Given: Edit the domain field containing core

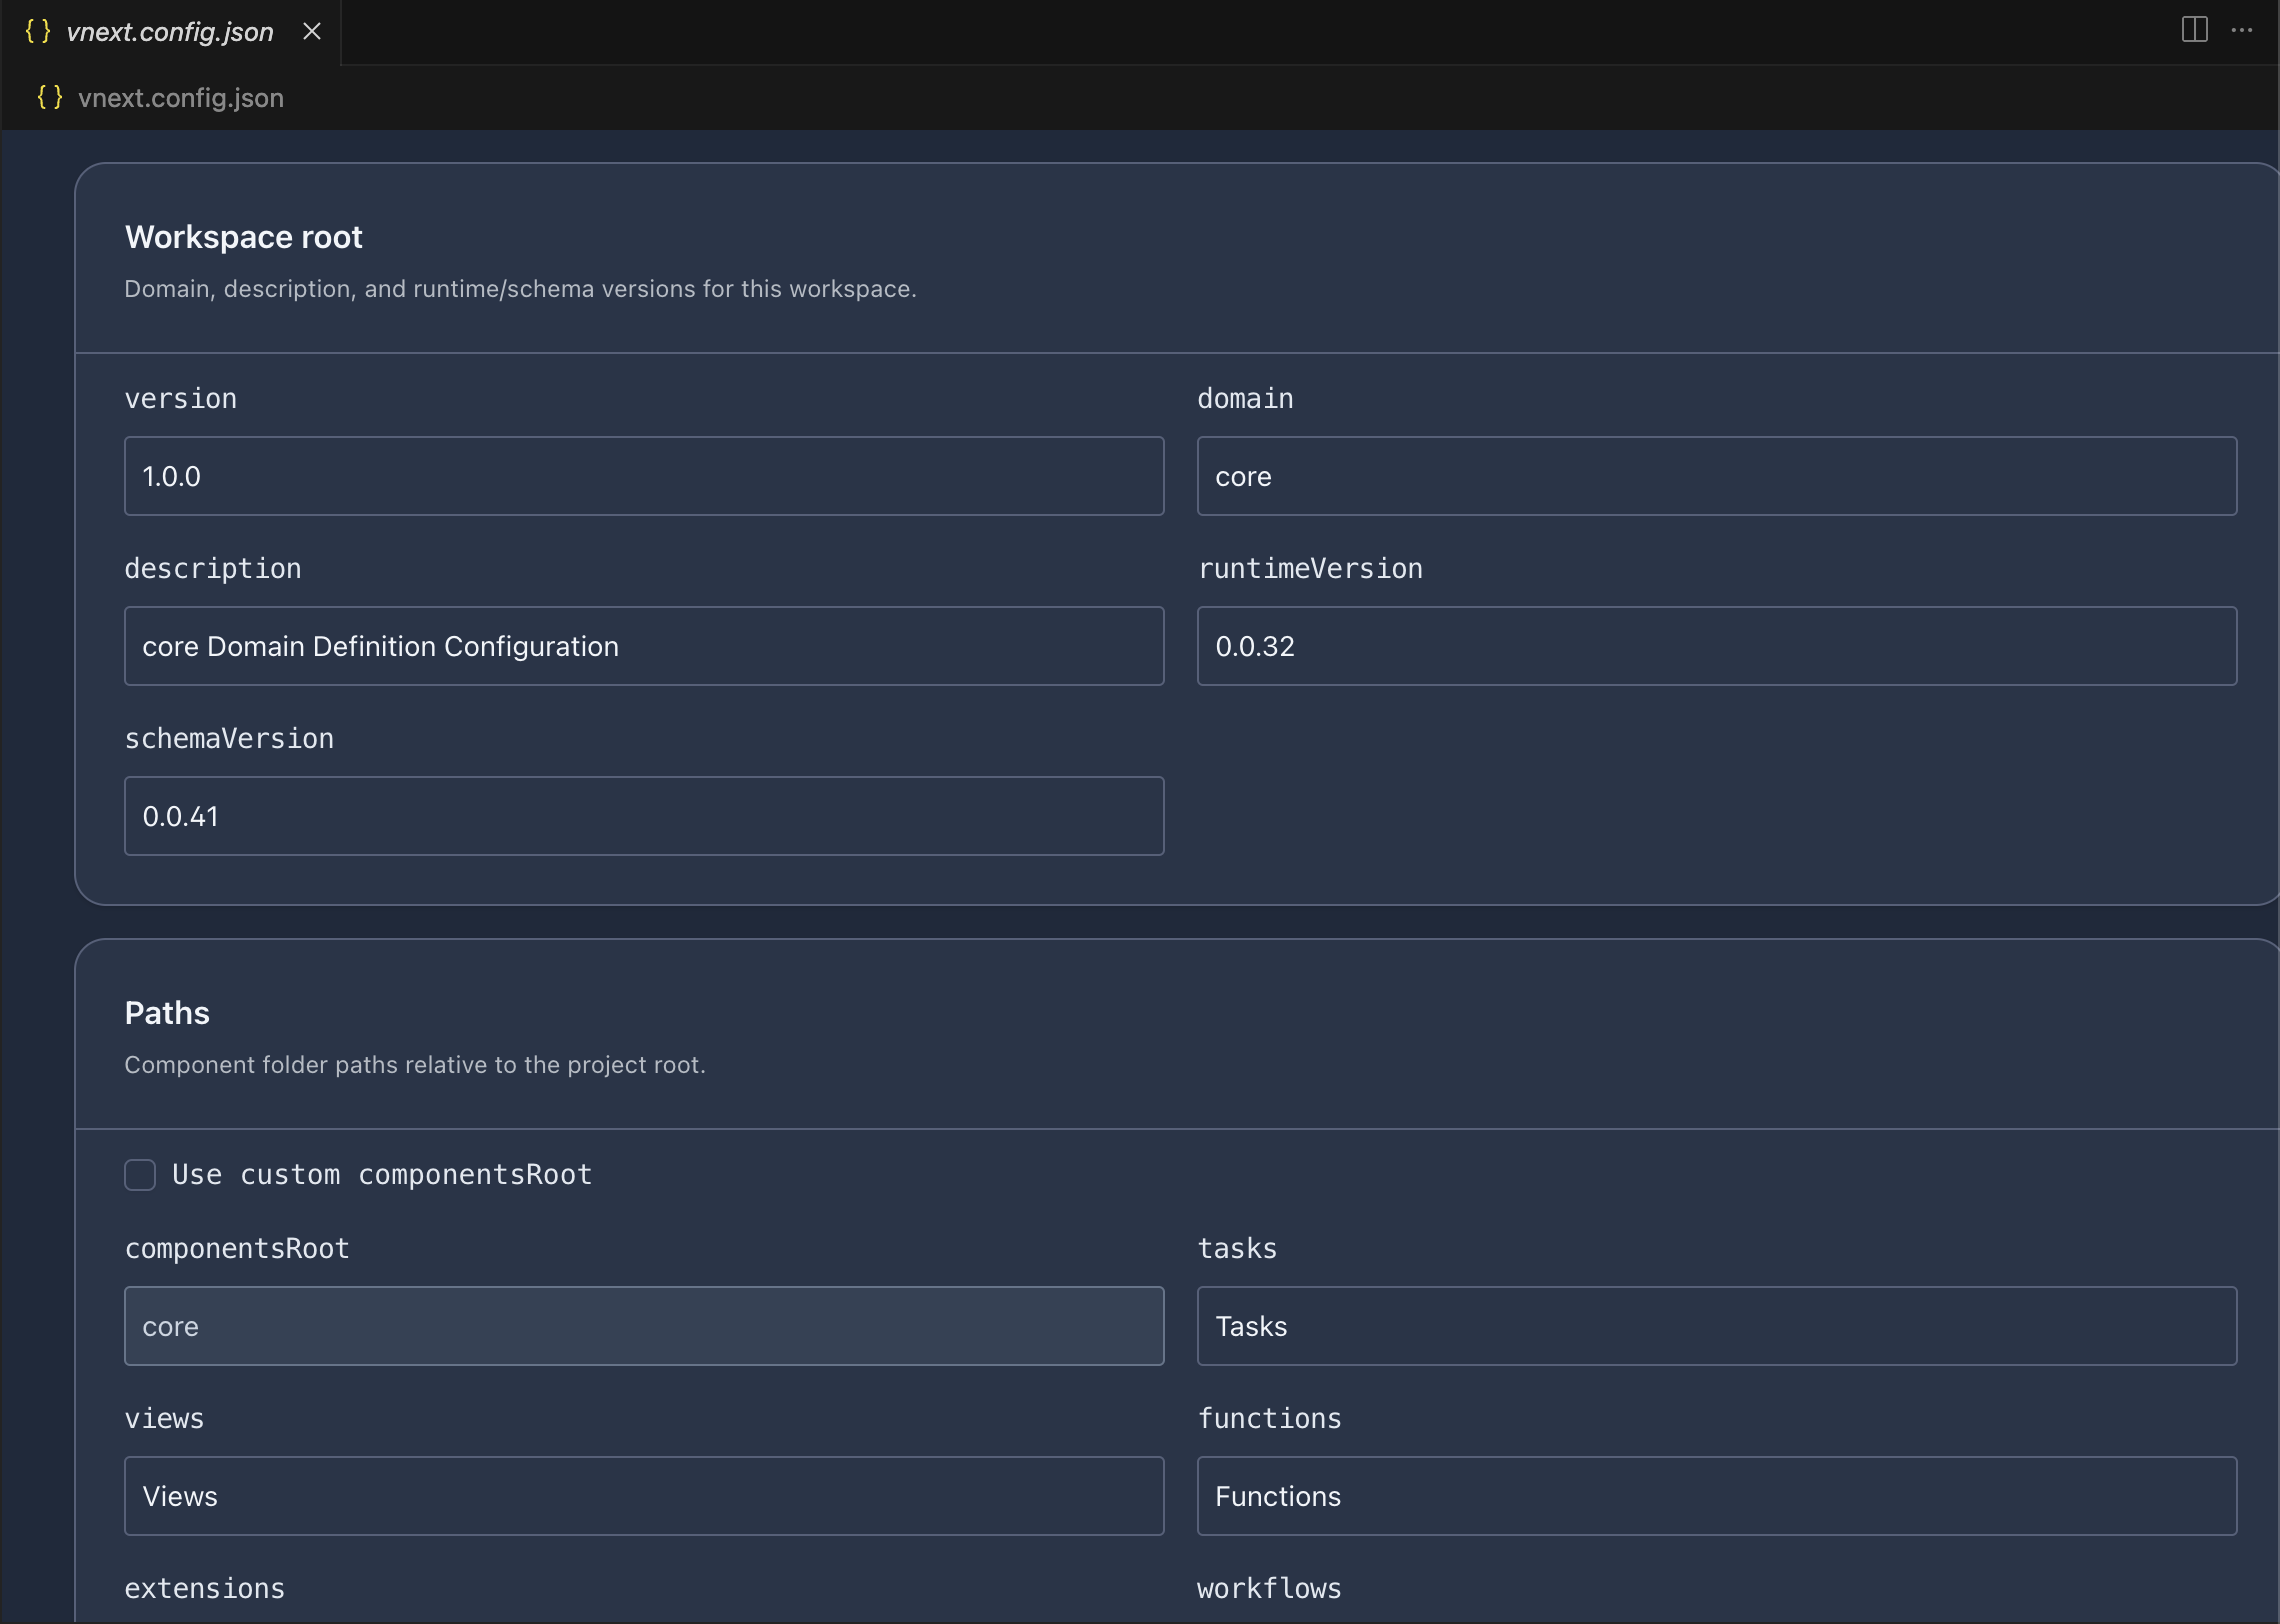Looking at the screenshot, I should (1717, 476).
